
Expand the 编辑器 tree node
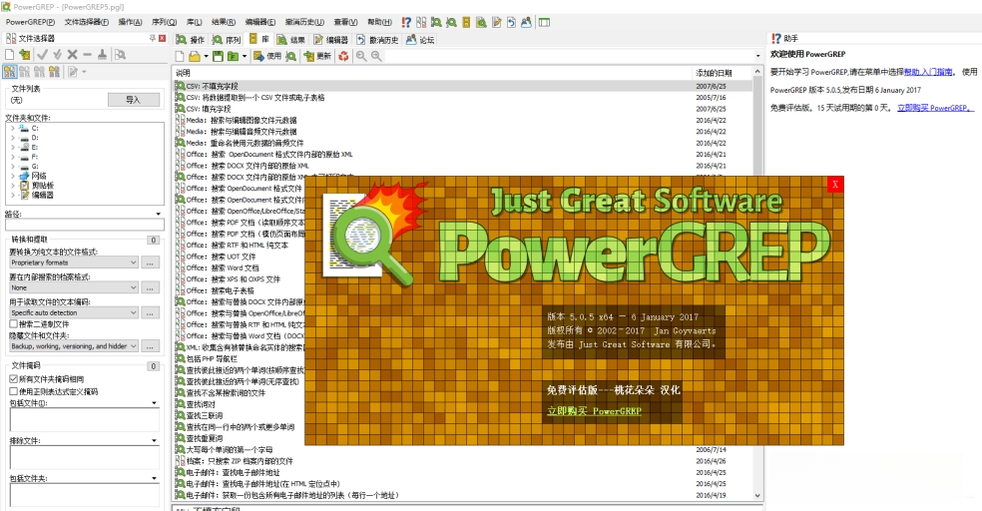pyautogui.click(x=13, y=195)
